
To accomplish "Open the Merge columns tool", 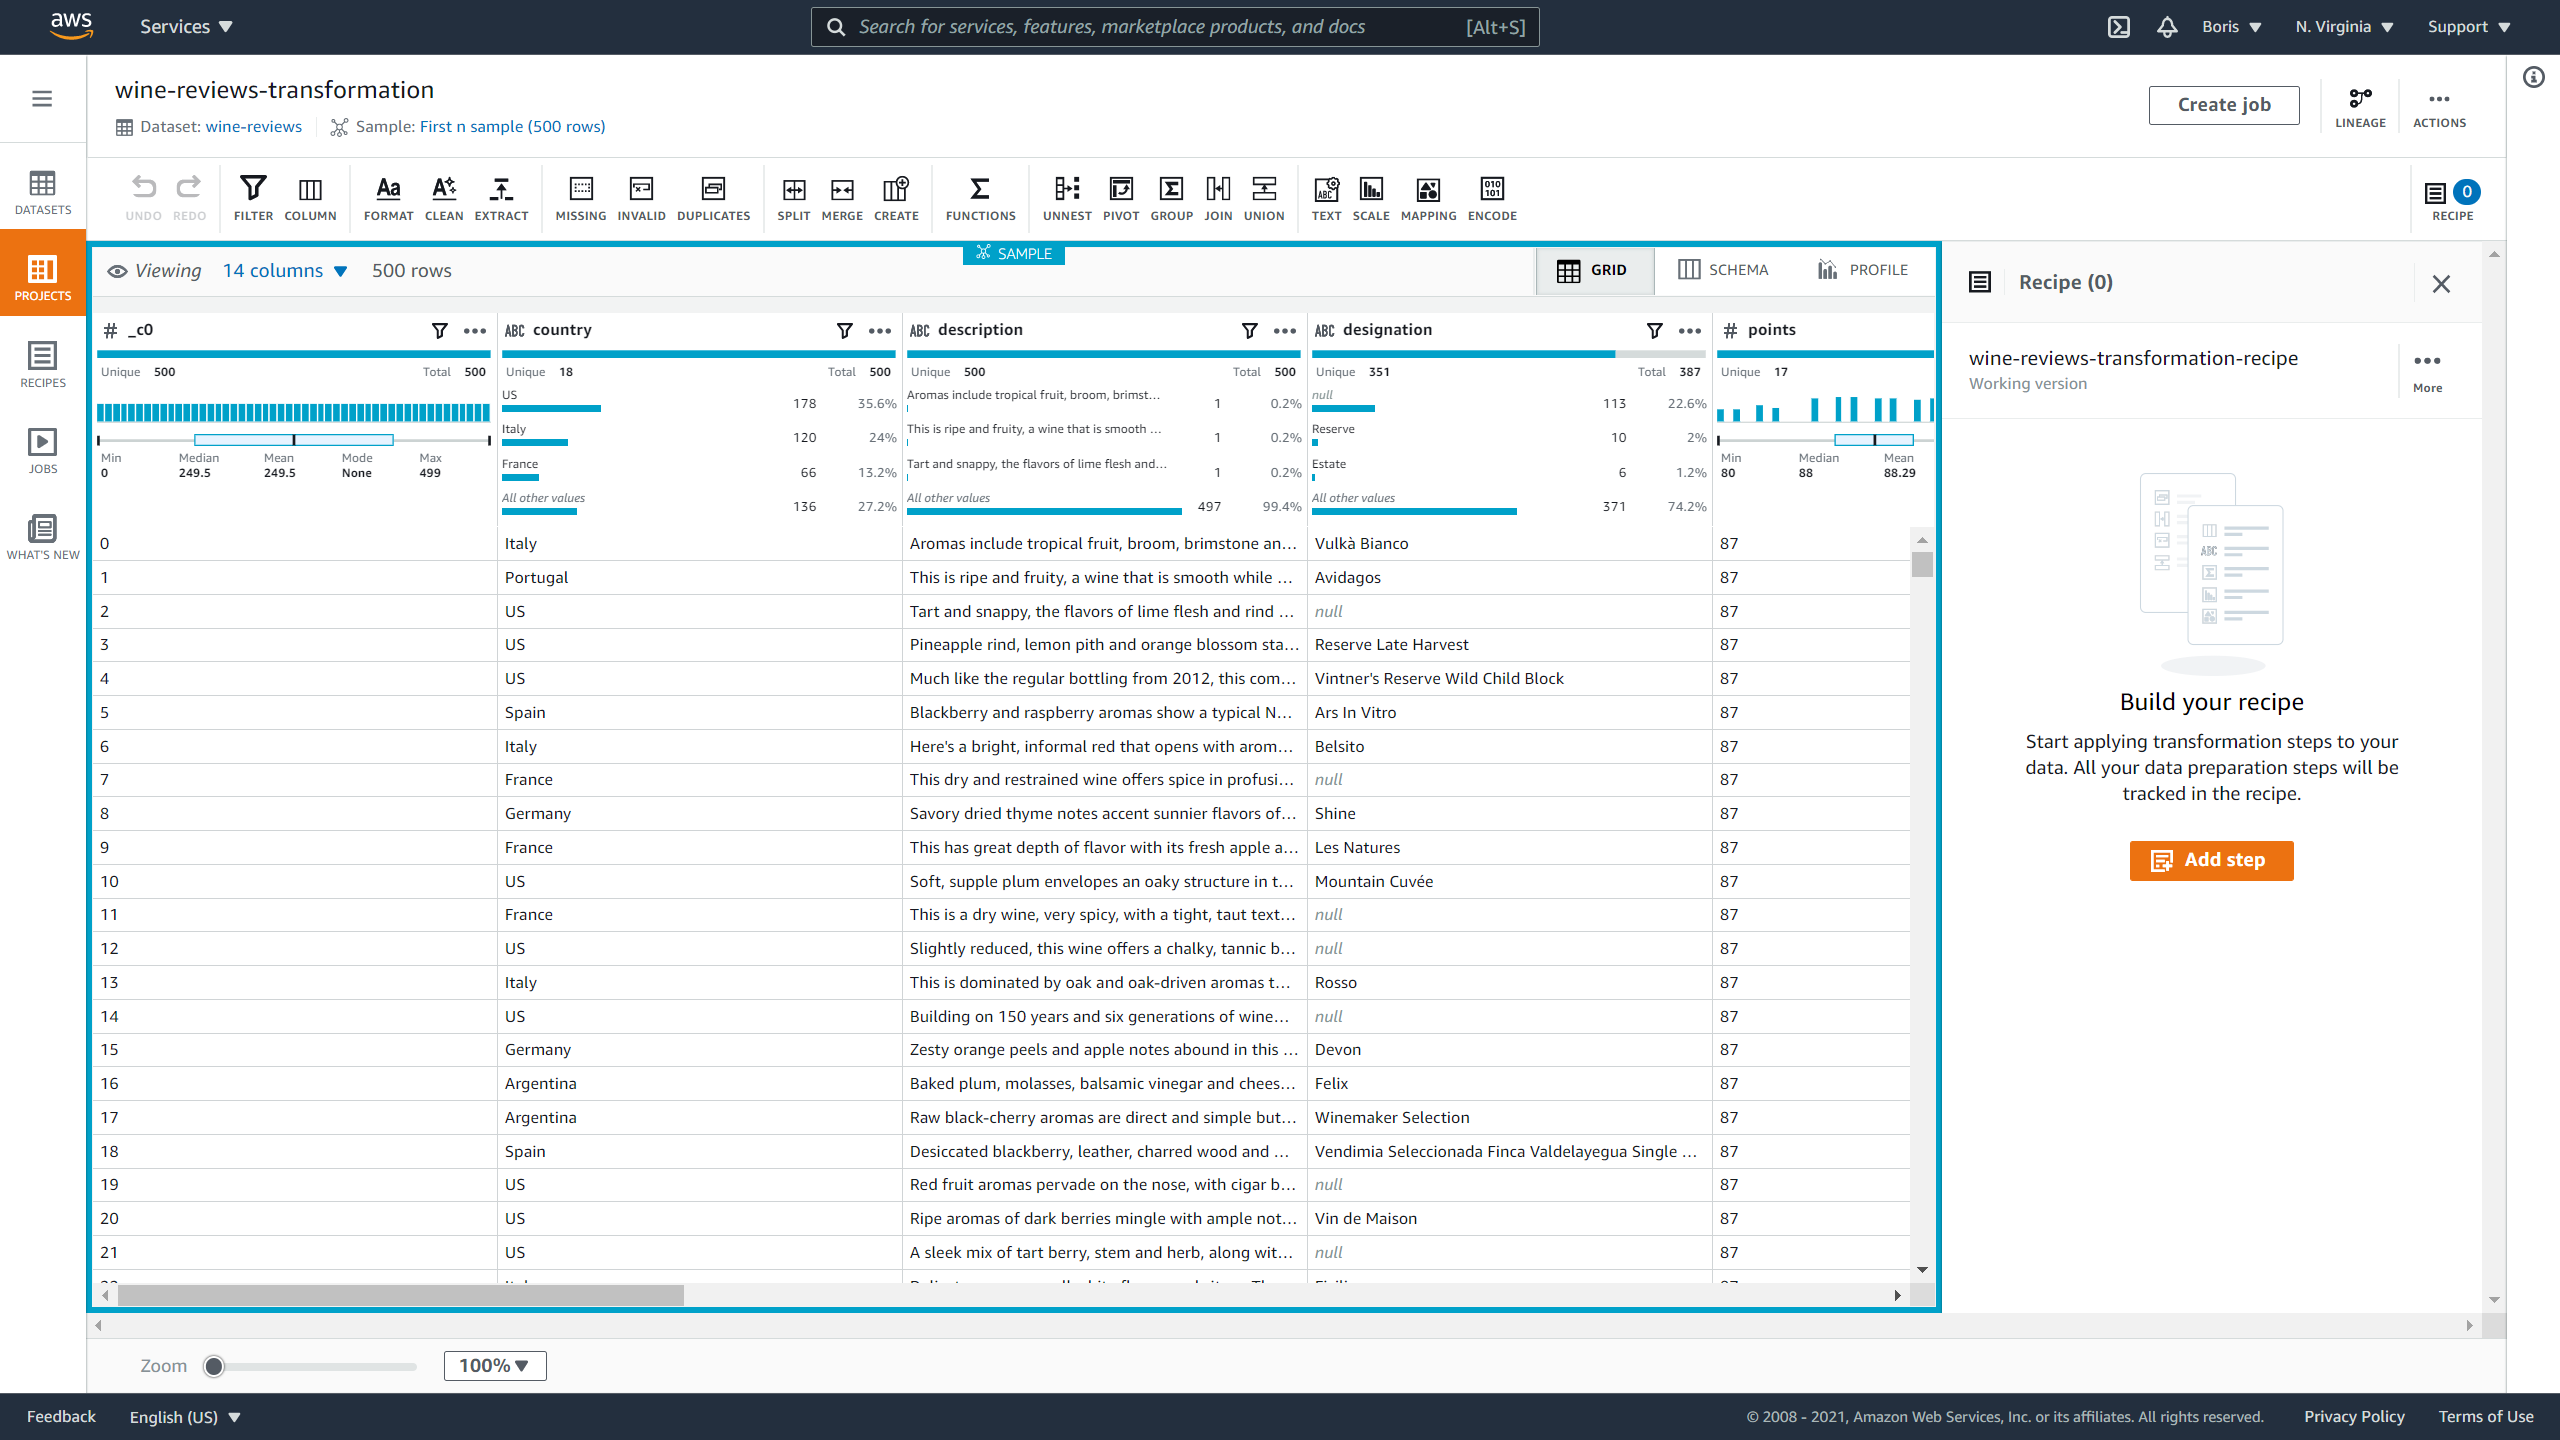I will [842, 198].
